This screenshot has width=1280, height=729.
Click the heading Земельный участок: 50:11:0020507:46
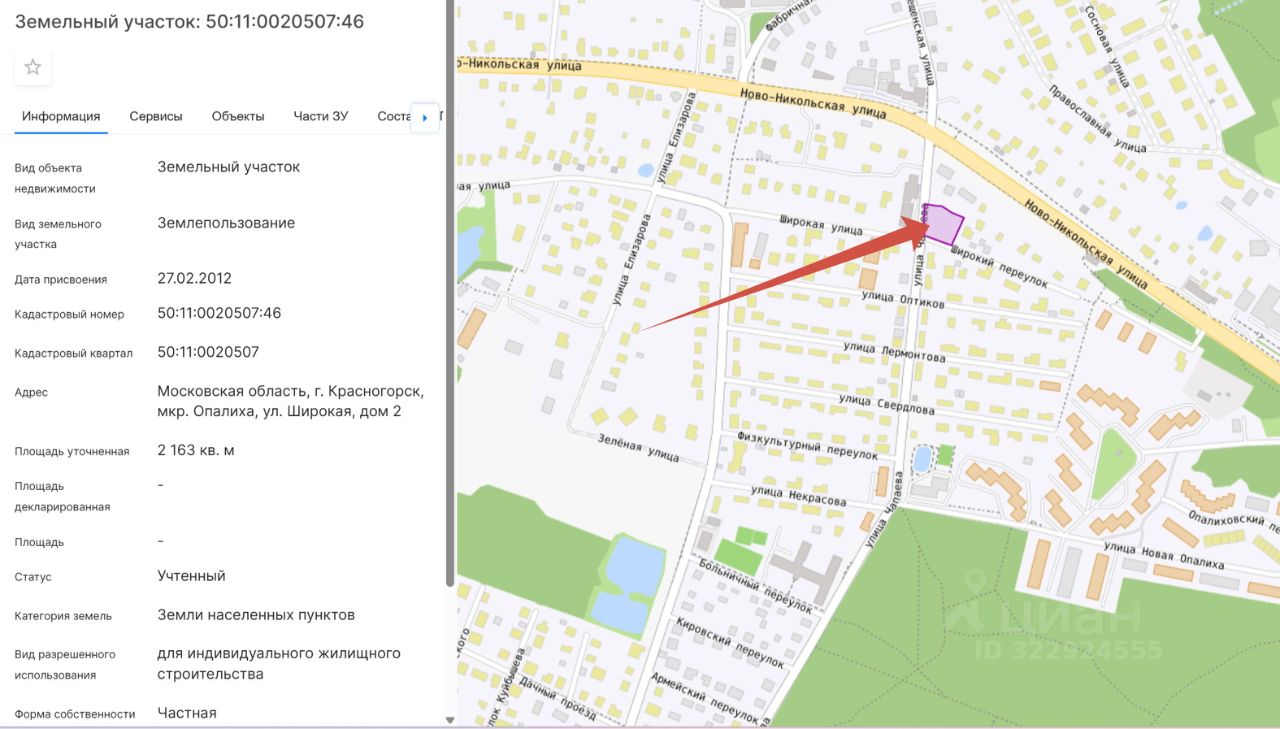point(189,21)
